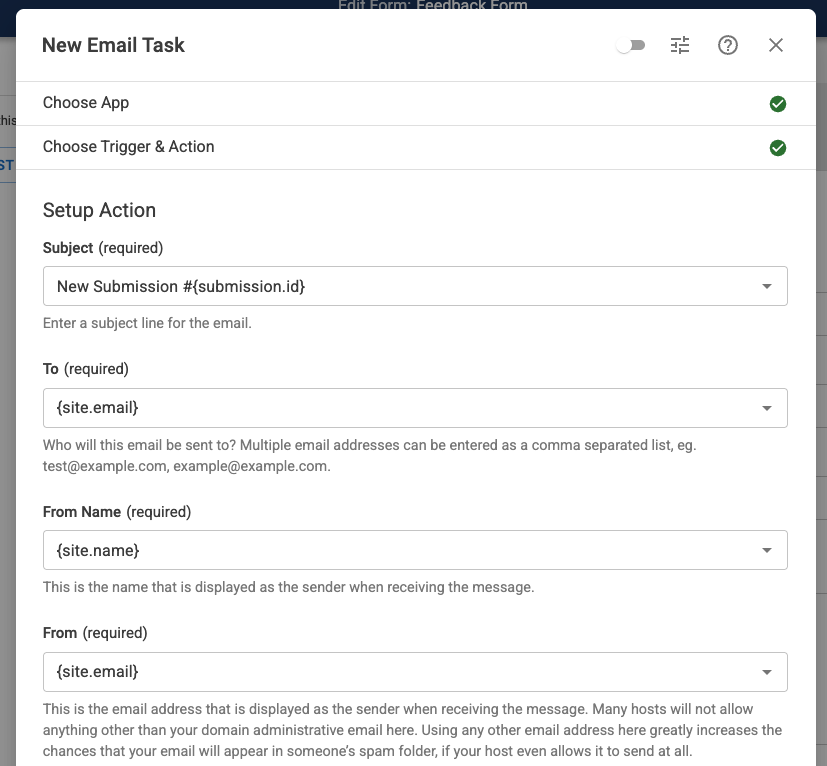Expand the Choose App section

pyautogui.click(x=86, y=103)
